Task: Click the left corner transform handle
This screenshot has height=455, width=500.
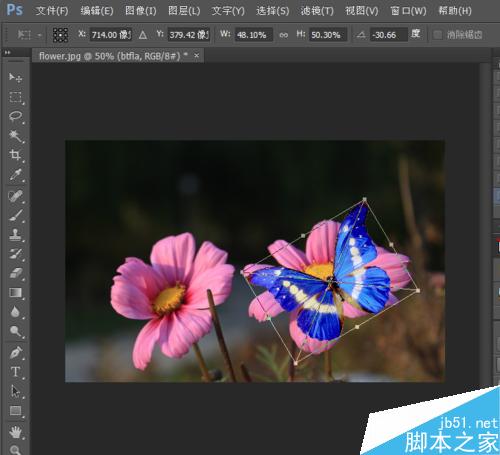Action: [x=242, y=272]
